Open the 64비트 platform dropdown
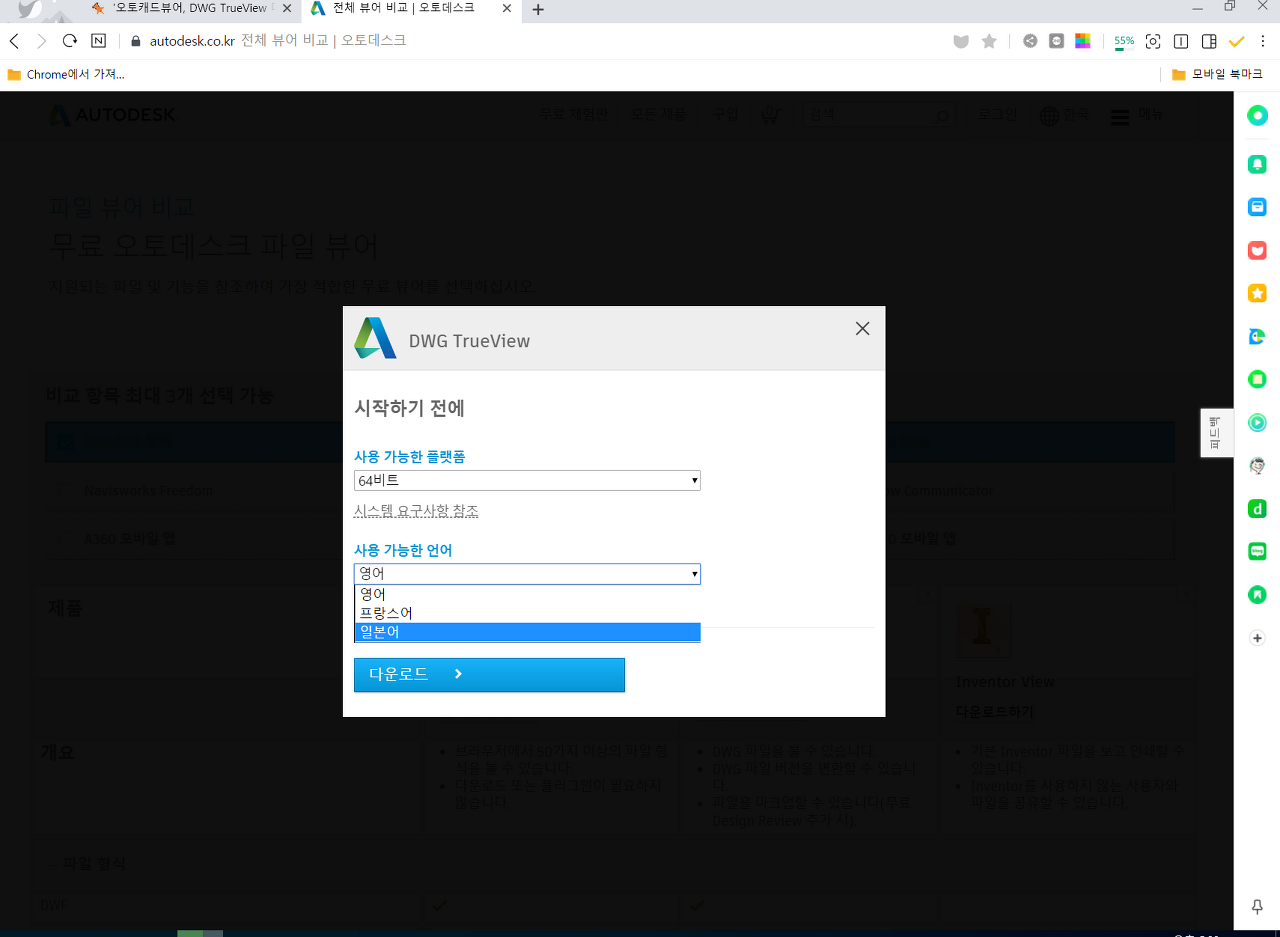 pyautogui.click(x=527, y=481)
